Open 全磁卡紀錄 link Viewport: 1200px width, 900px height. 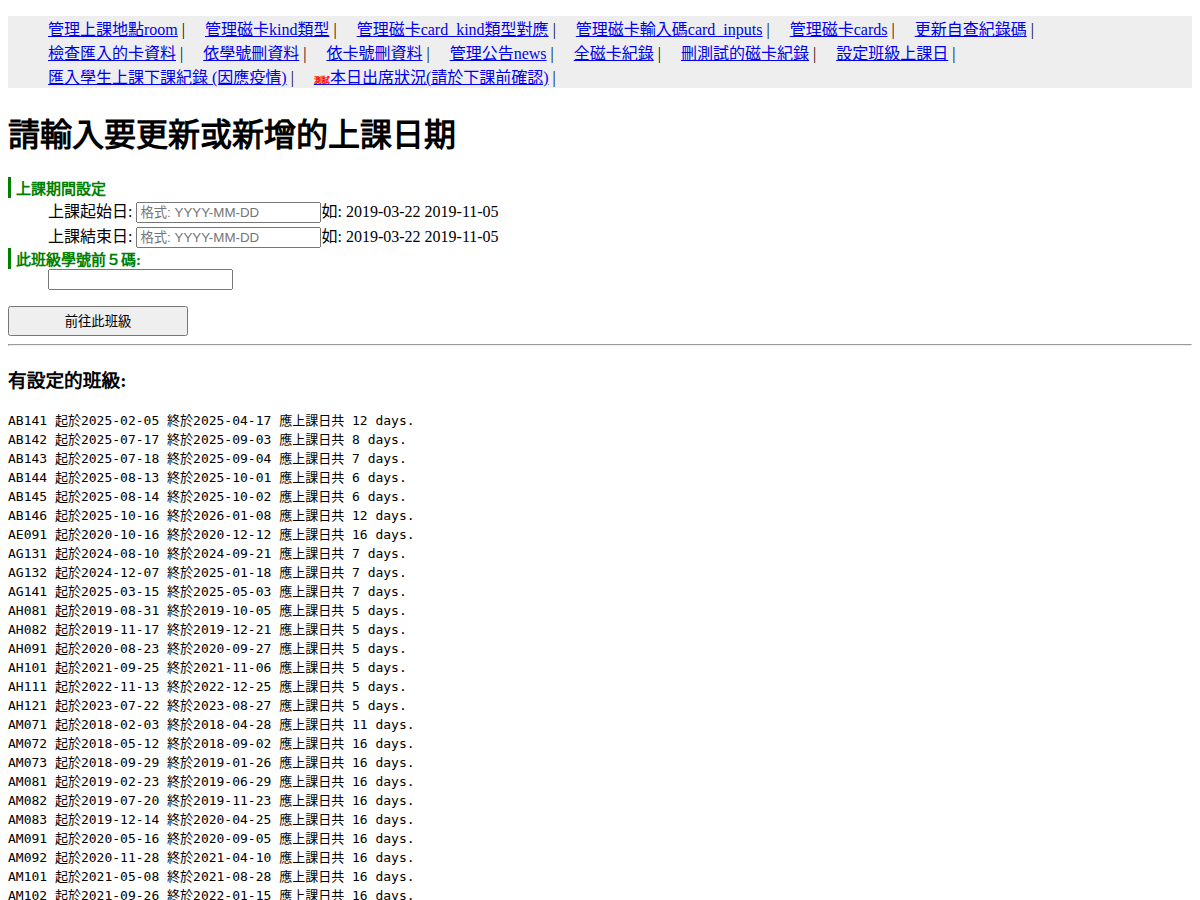pos(614,54)
